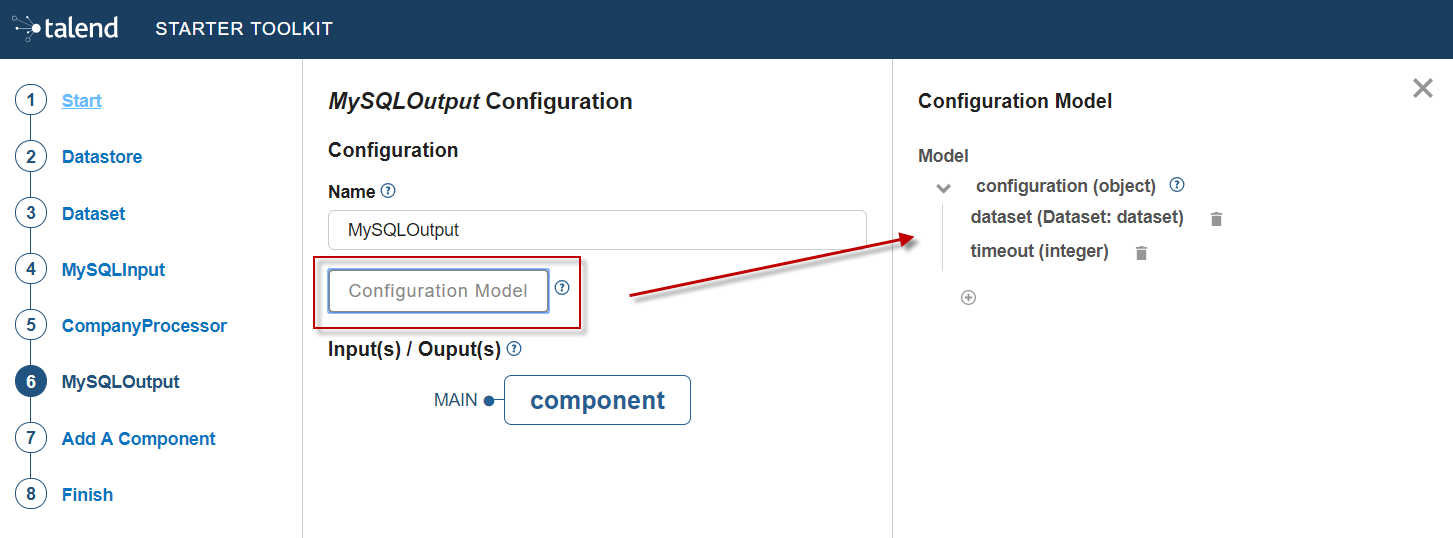Open the Datastore step
1453x538 pixels.
[x=102, y=157]
